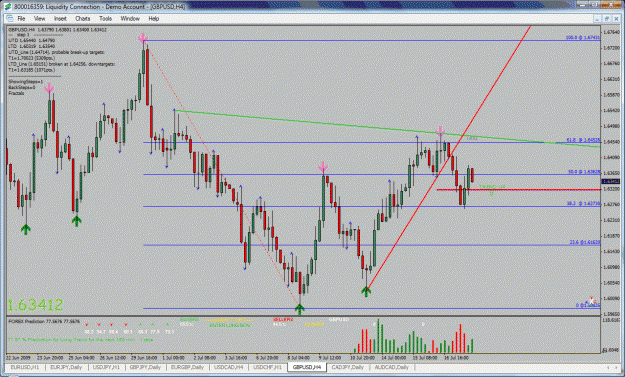Viewport: 625px width, 377px height.
Task: Open the Help menu
Action: (153, 18)
